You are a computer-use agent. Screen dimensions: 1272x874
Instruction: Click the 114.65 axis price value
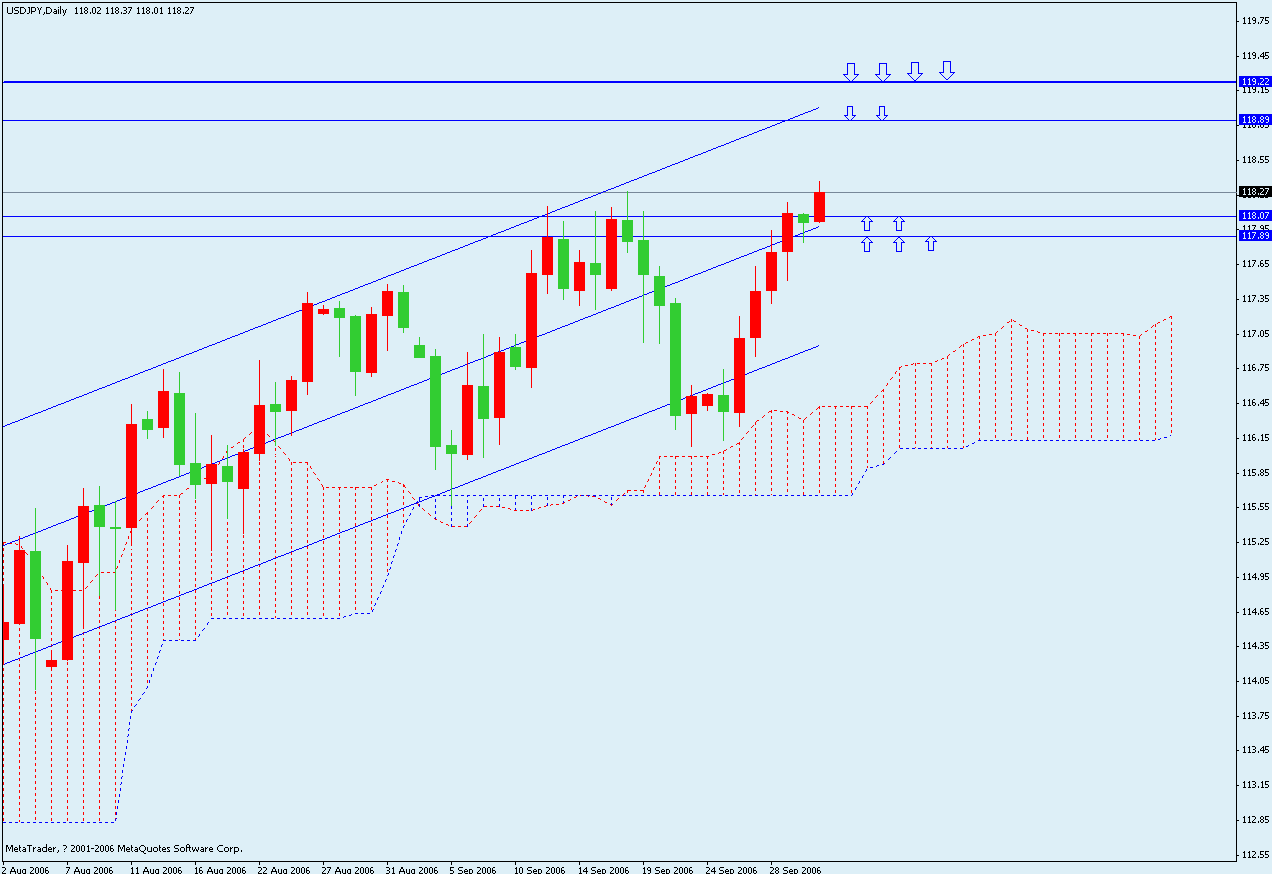pyautogui.click(x=1255, y=611)
